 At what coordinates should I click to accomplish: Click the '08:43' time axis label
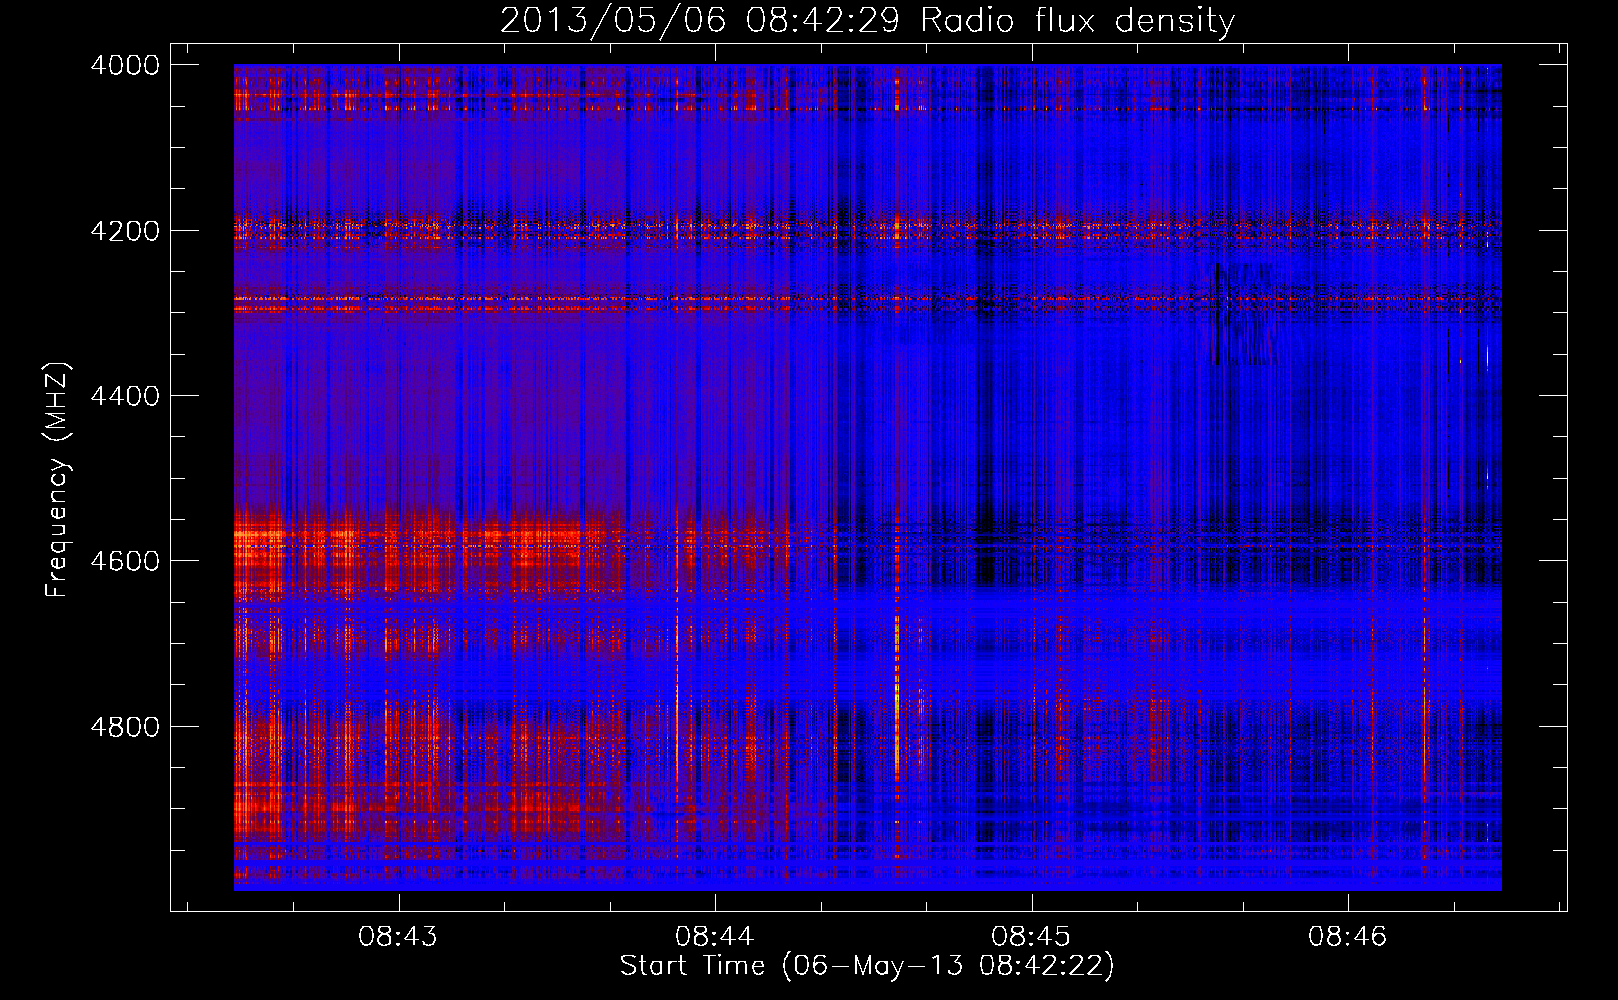[x=398, y=937]
